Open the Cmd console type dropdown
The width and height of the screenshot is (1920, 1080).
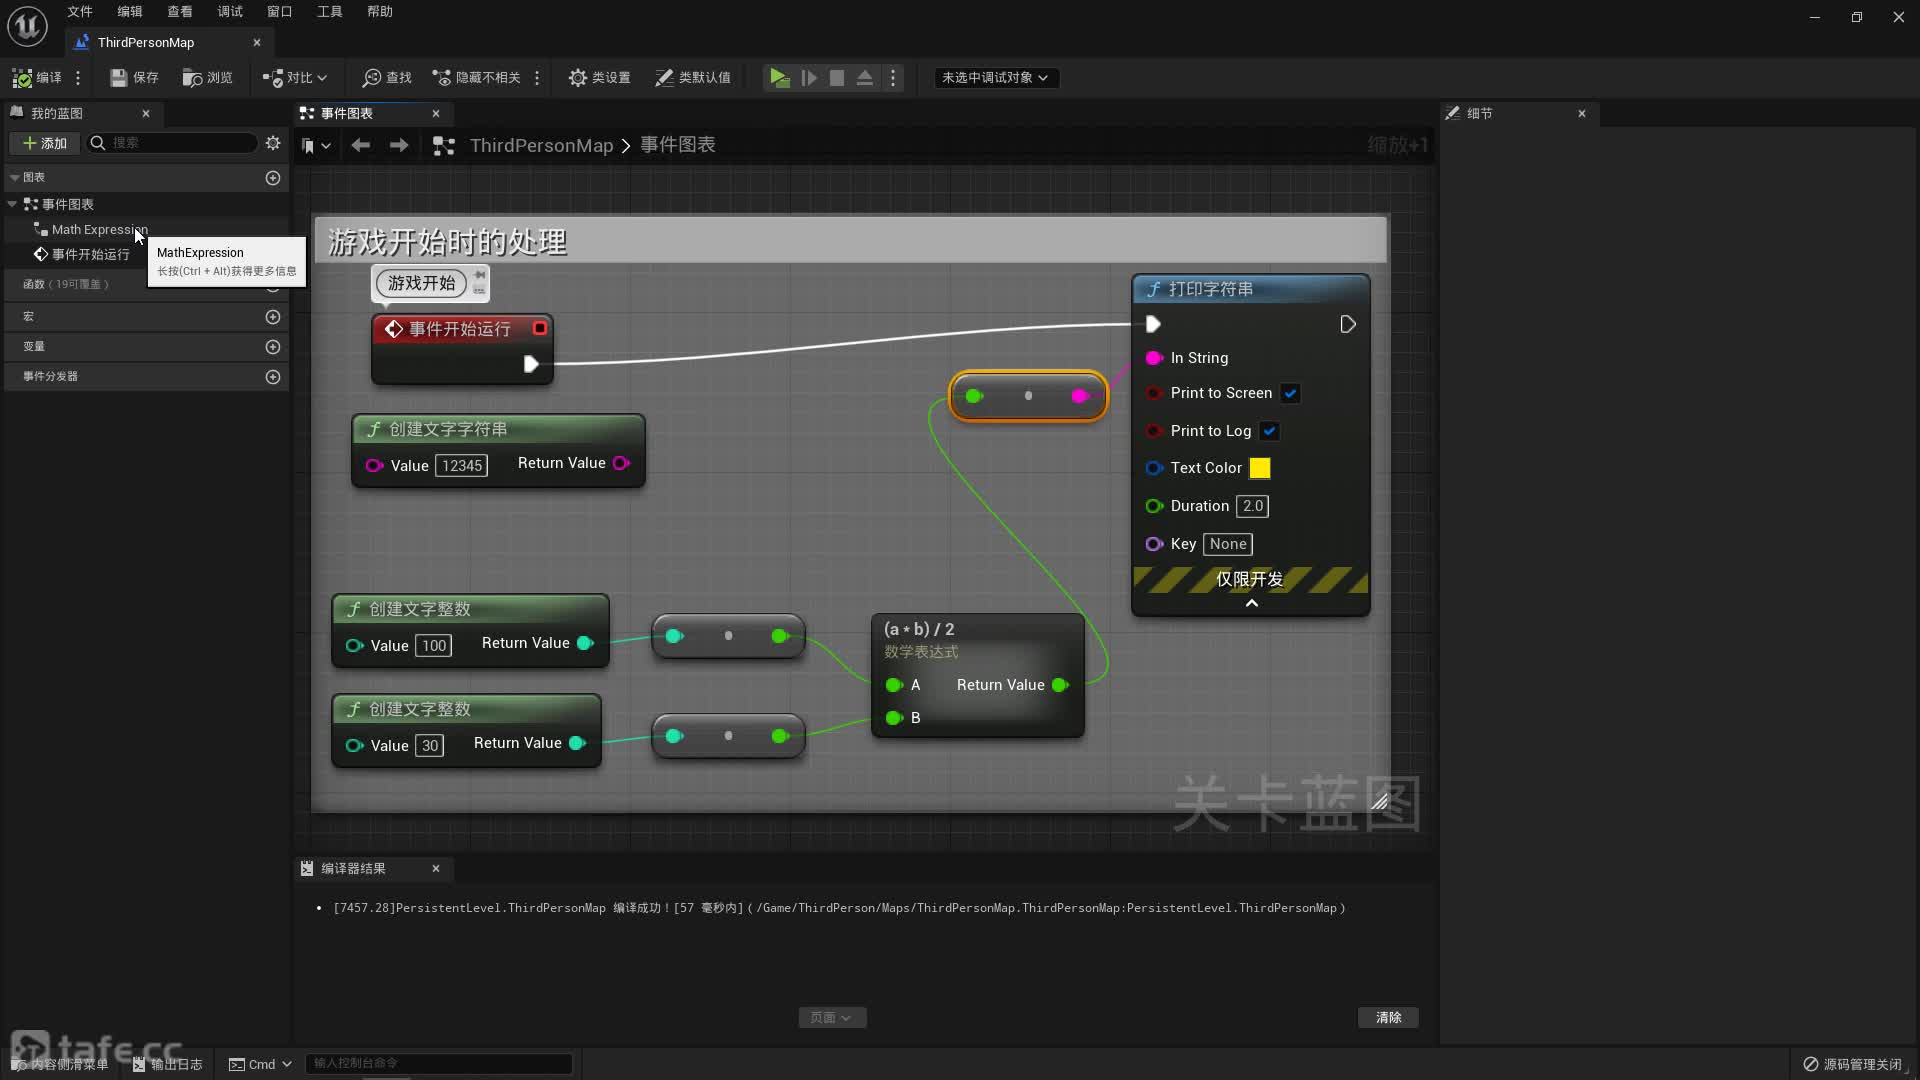click(260, 1064)
